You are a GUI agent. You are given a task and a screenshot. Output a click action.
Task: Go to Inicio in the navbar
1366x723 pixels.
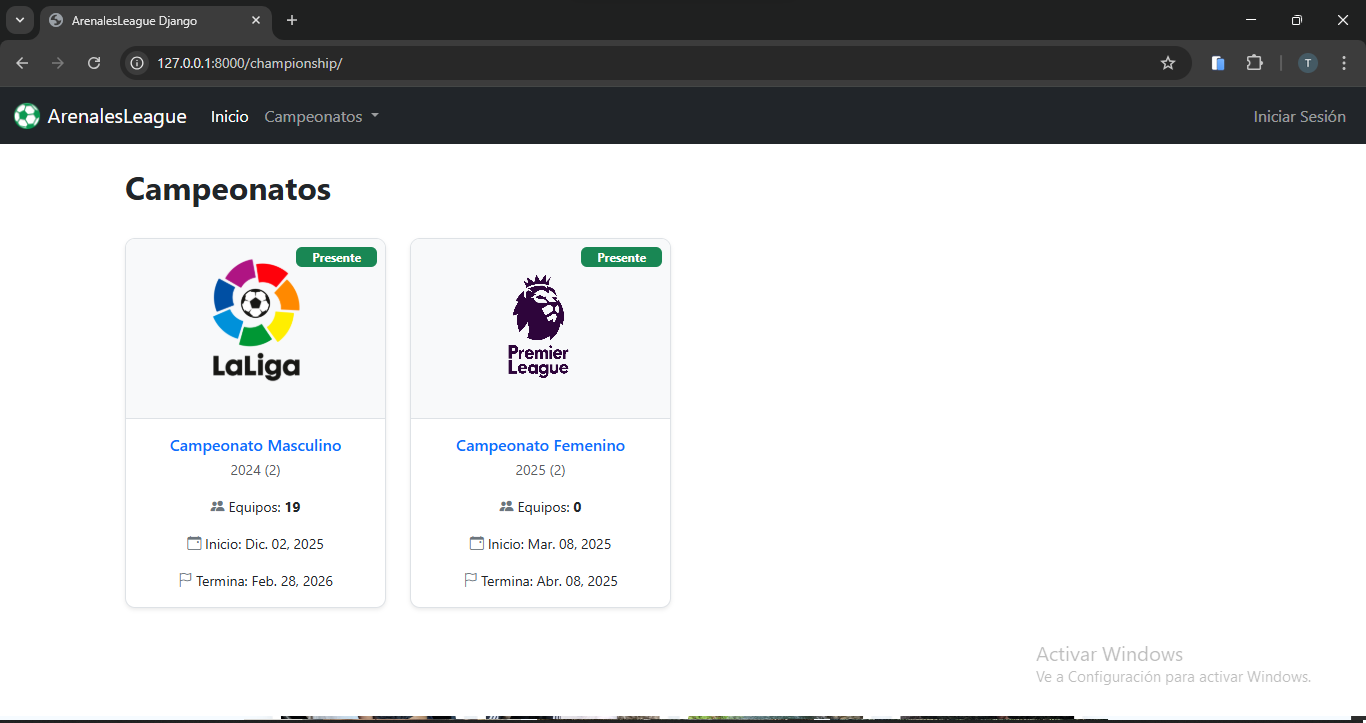coord(229,117)
